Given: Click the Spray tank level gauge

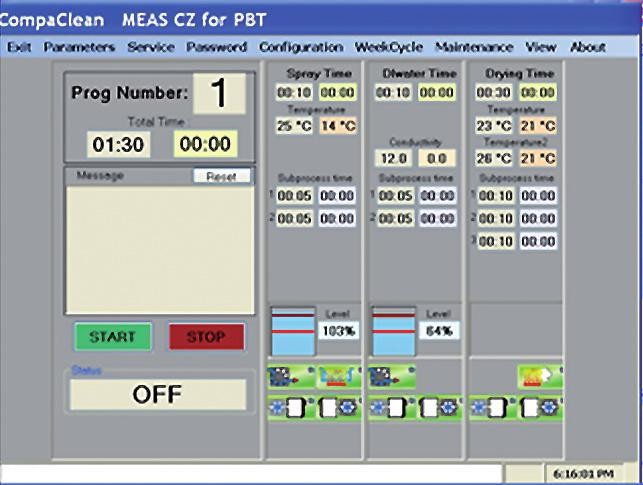Looking at the screenshot, I should click(x=293, y=330).
